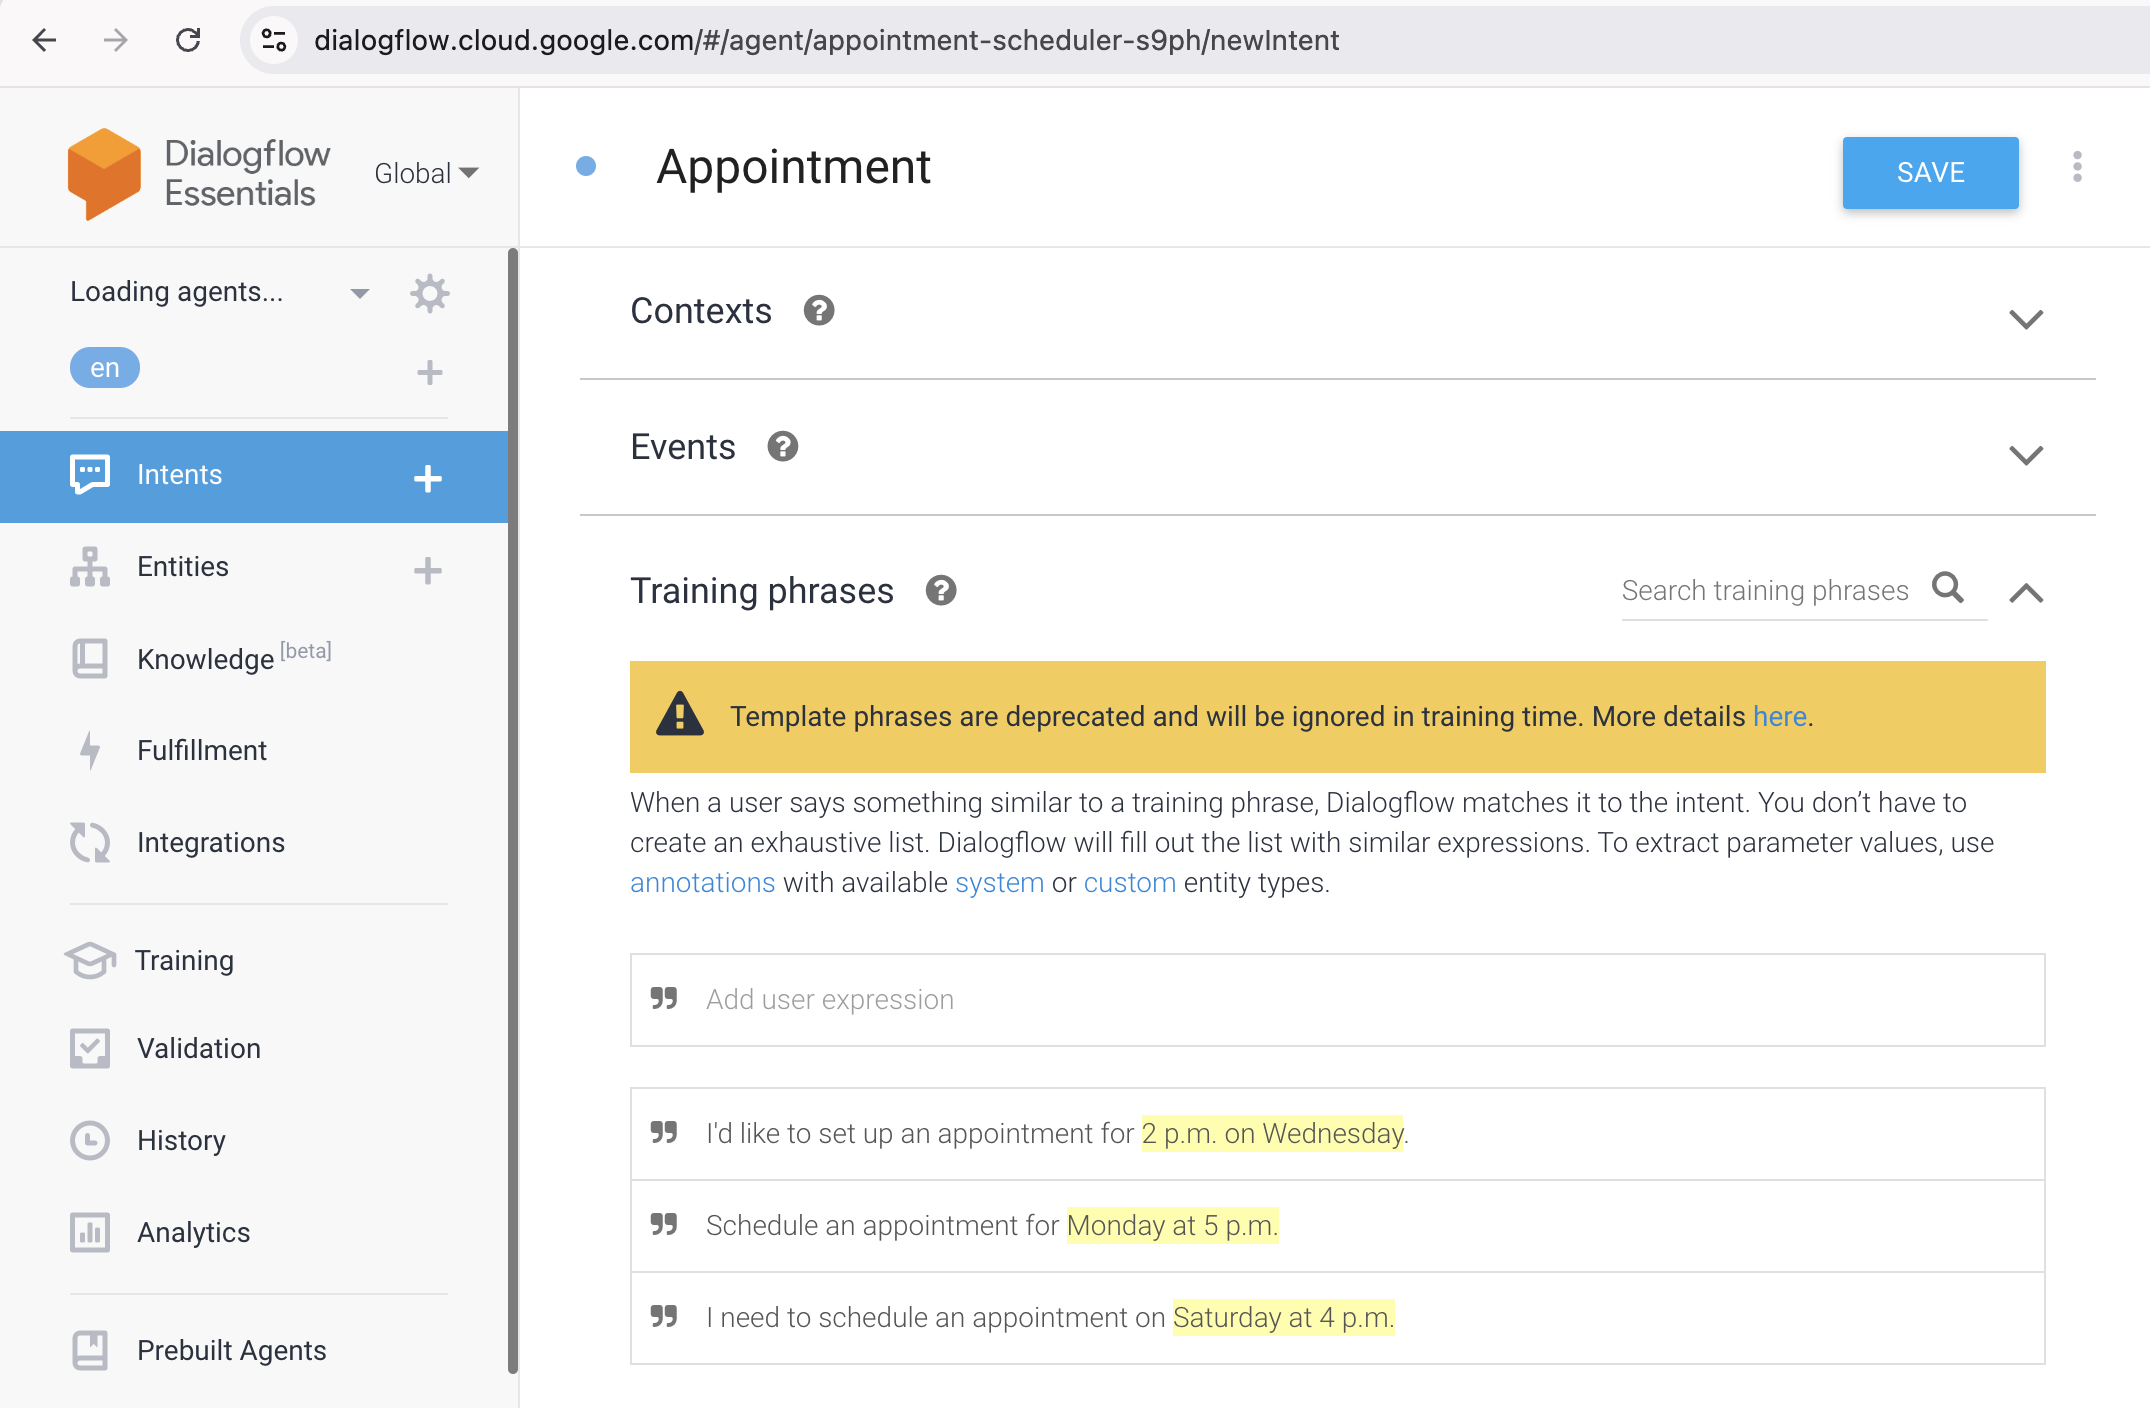
Task: Click the Training icon in sidebar
Action: (90, 959)
